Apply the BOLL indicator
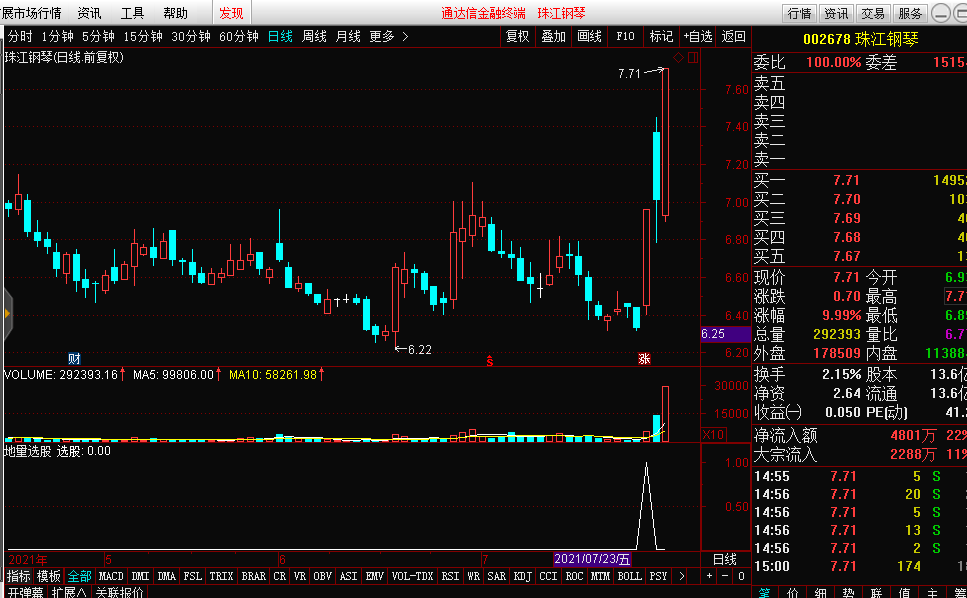The width and height of the screenshot is (967, 598). [x=629, y=576]
